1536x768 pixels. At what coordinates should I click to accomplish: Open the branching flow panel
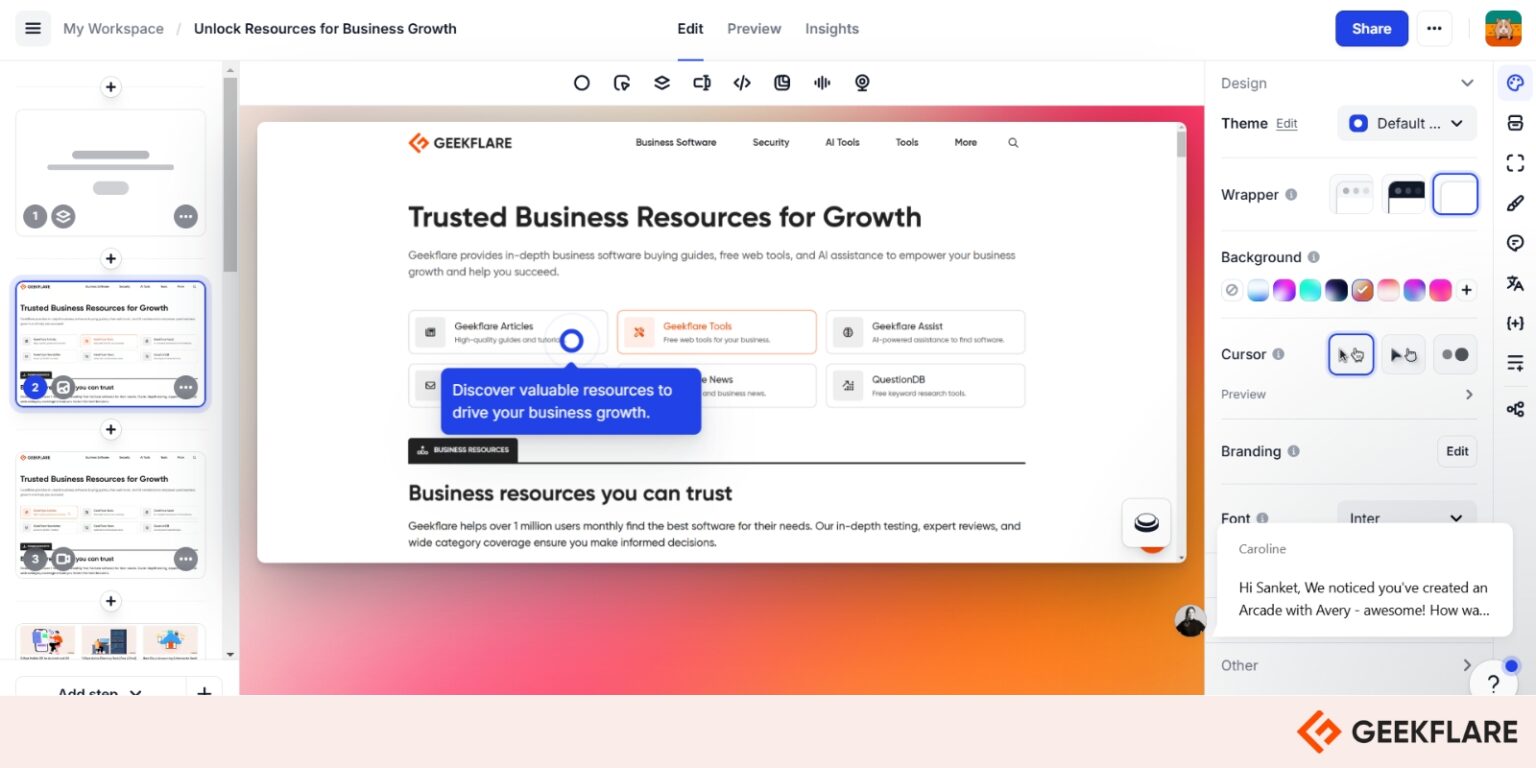point(1515,409)
